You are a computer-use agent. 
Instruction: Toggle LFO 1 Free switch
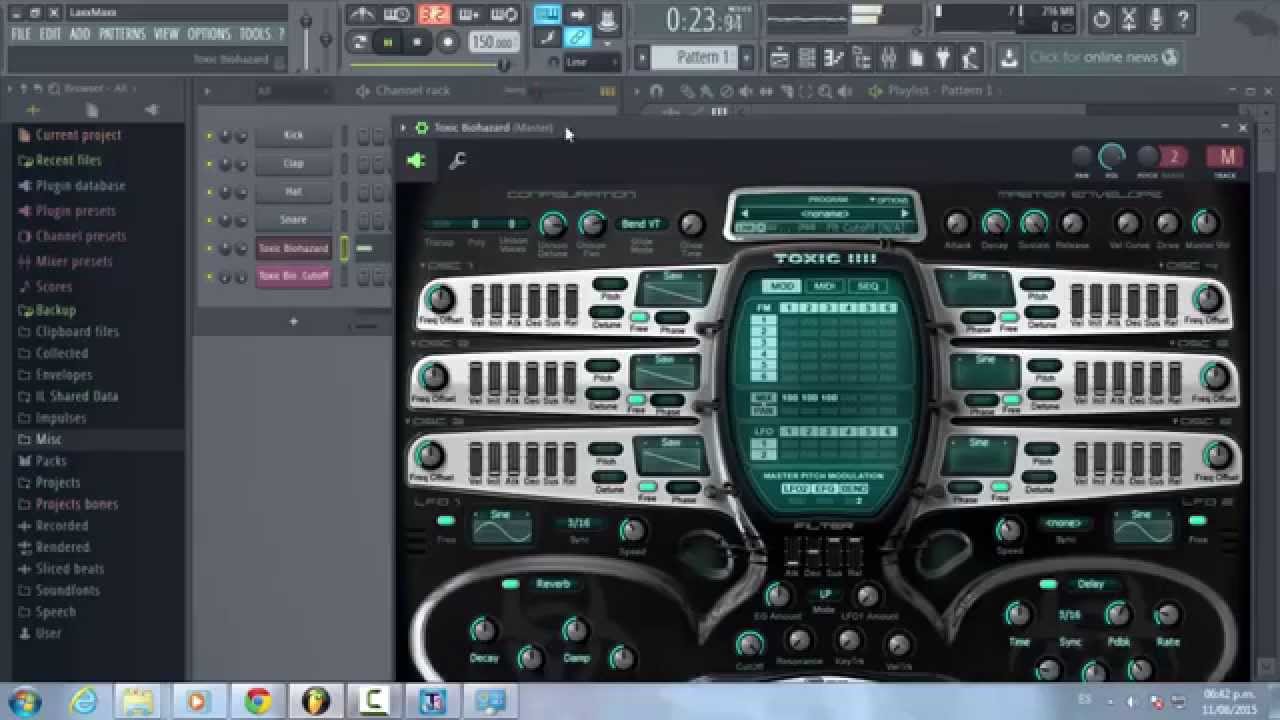click(x=446, y=521)
